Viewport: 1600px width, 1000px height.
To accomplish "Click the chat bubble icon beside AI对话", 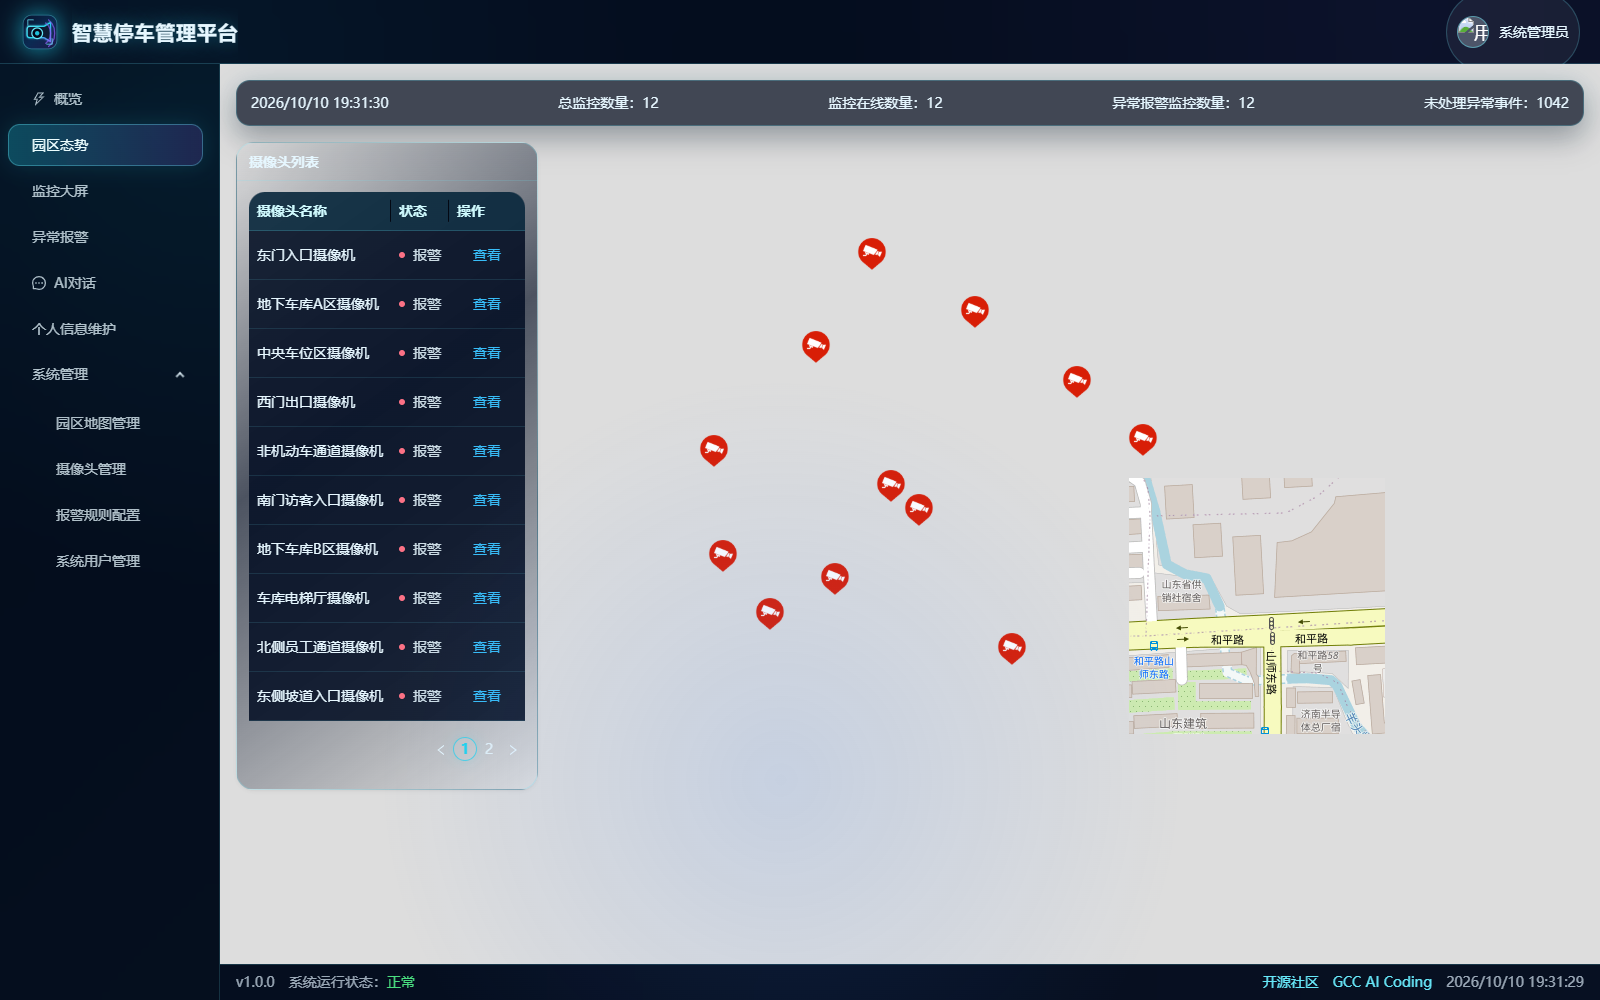I will tap(39, 283).
